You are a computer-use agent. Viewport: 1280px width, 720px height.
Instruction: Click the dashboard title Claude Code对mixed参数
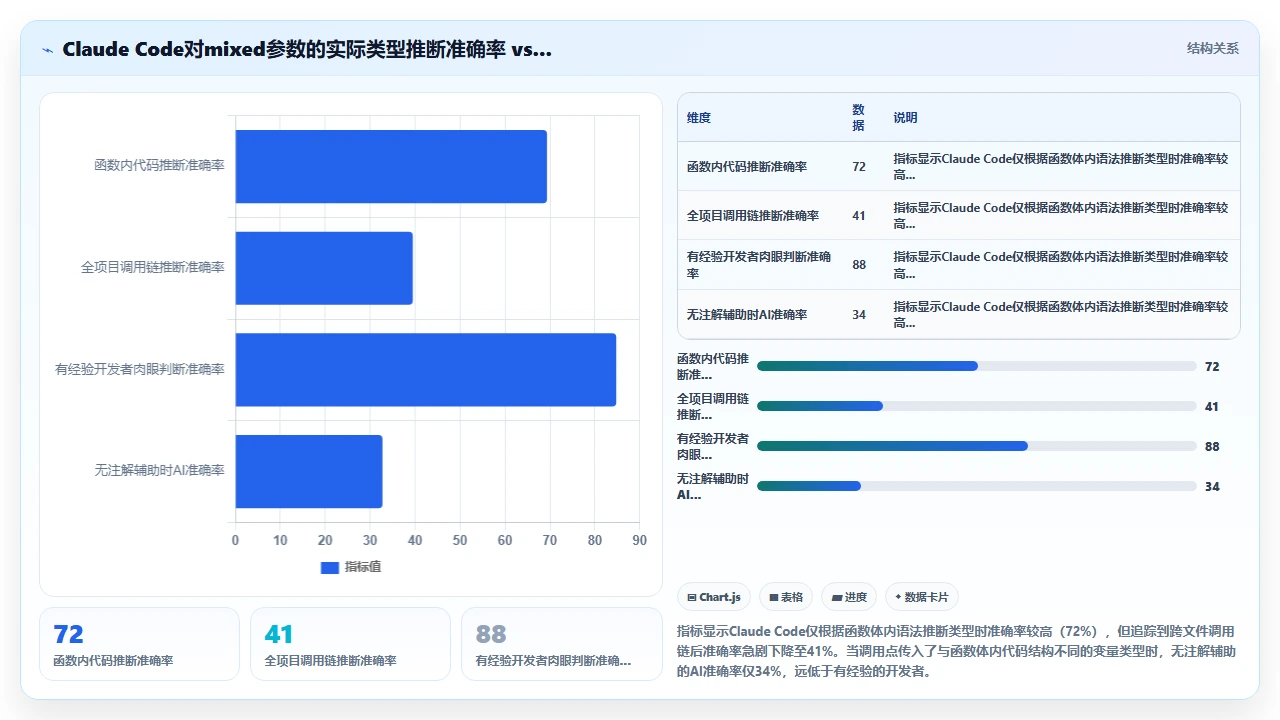307,49
